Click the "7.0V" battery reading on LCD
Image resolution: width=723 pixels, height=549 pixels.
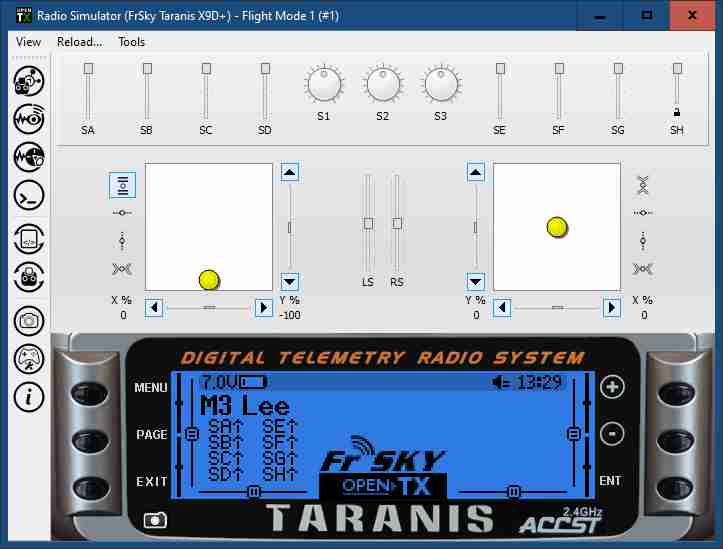(x=219, y=382)
